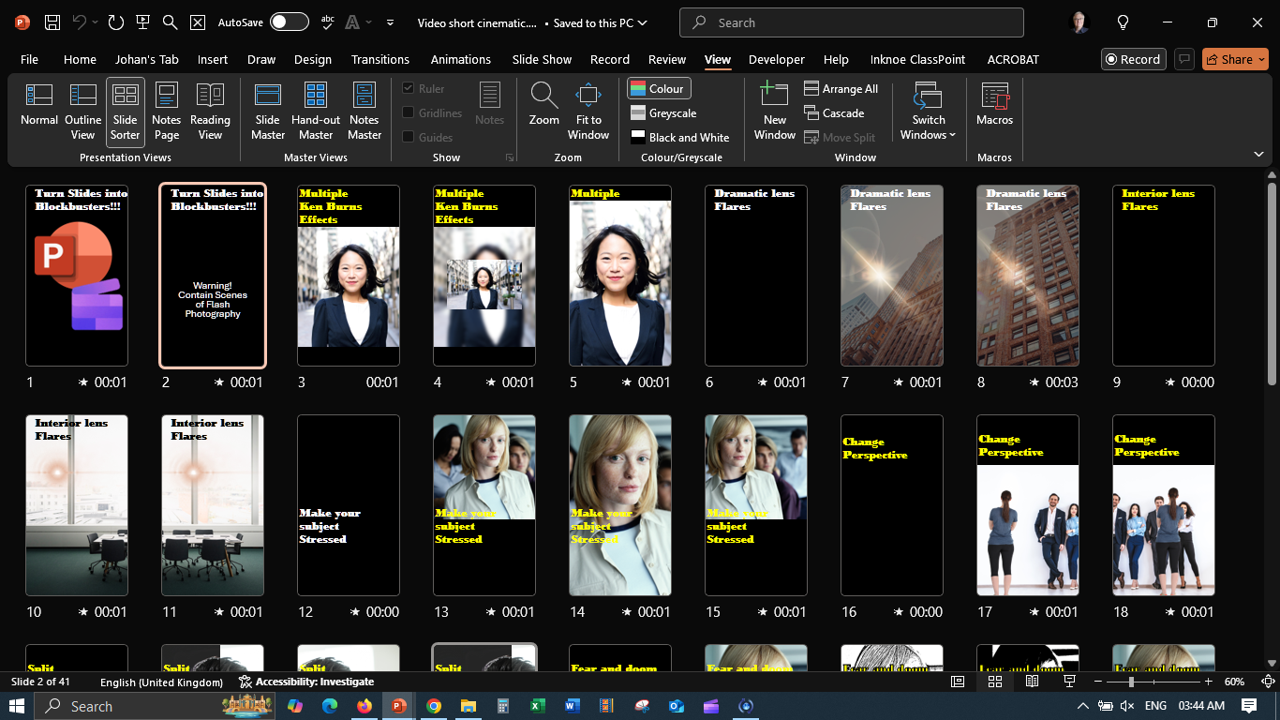1280x720 pixels.
Task: Show hidden system tray icons
Action: click(1083, 706)
